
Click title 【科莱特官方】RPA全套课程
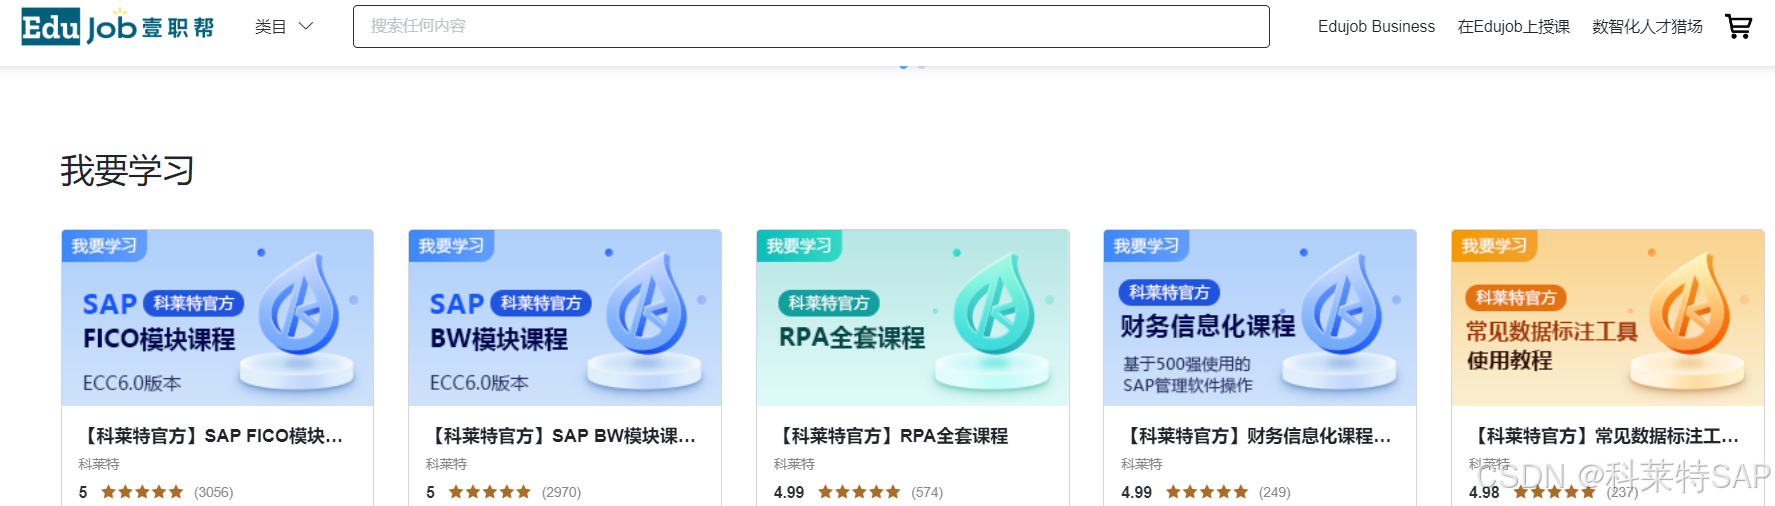click(891, 436)
